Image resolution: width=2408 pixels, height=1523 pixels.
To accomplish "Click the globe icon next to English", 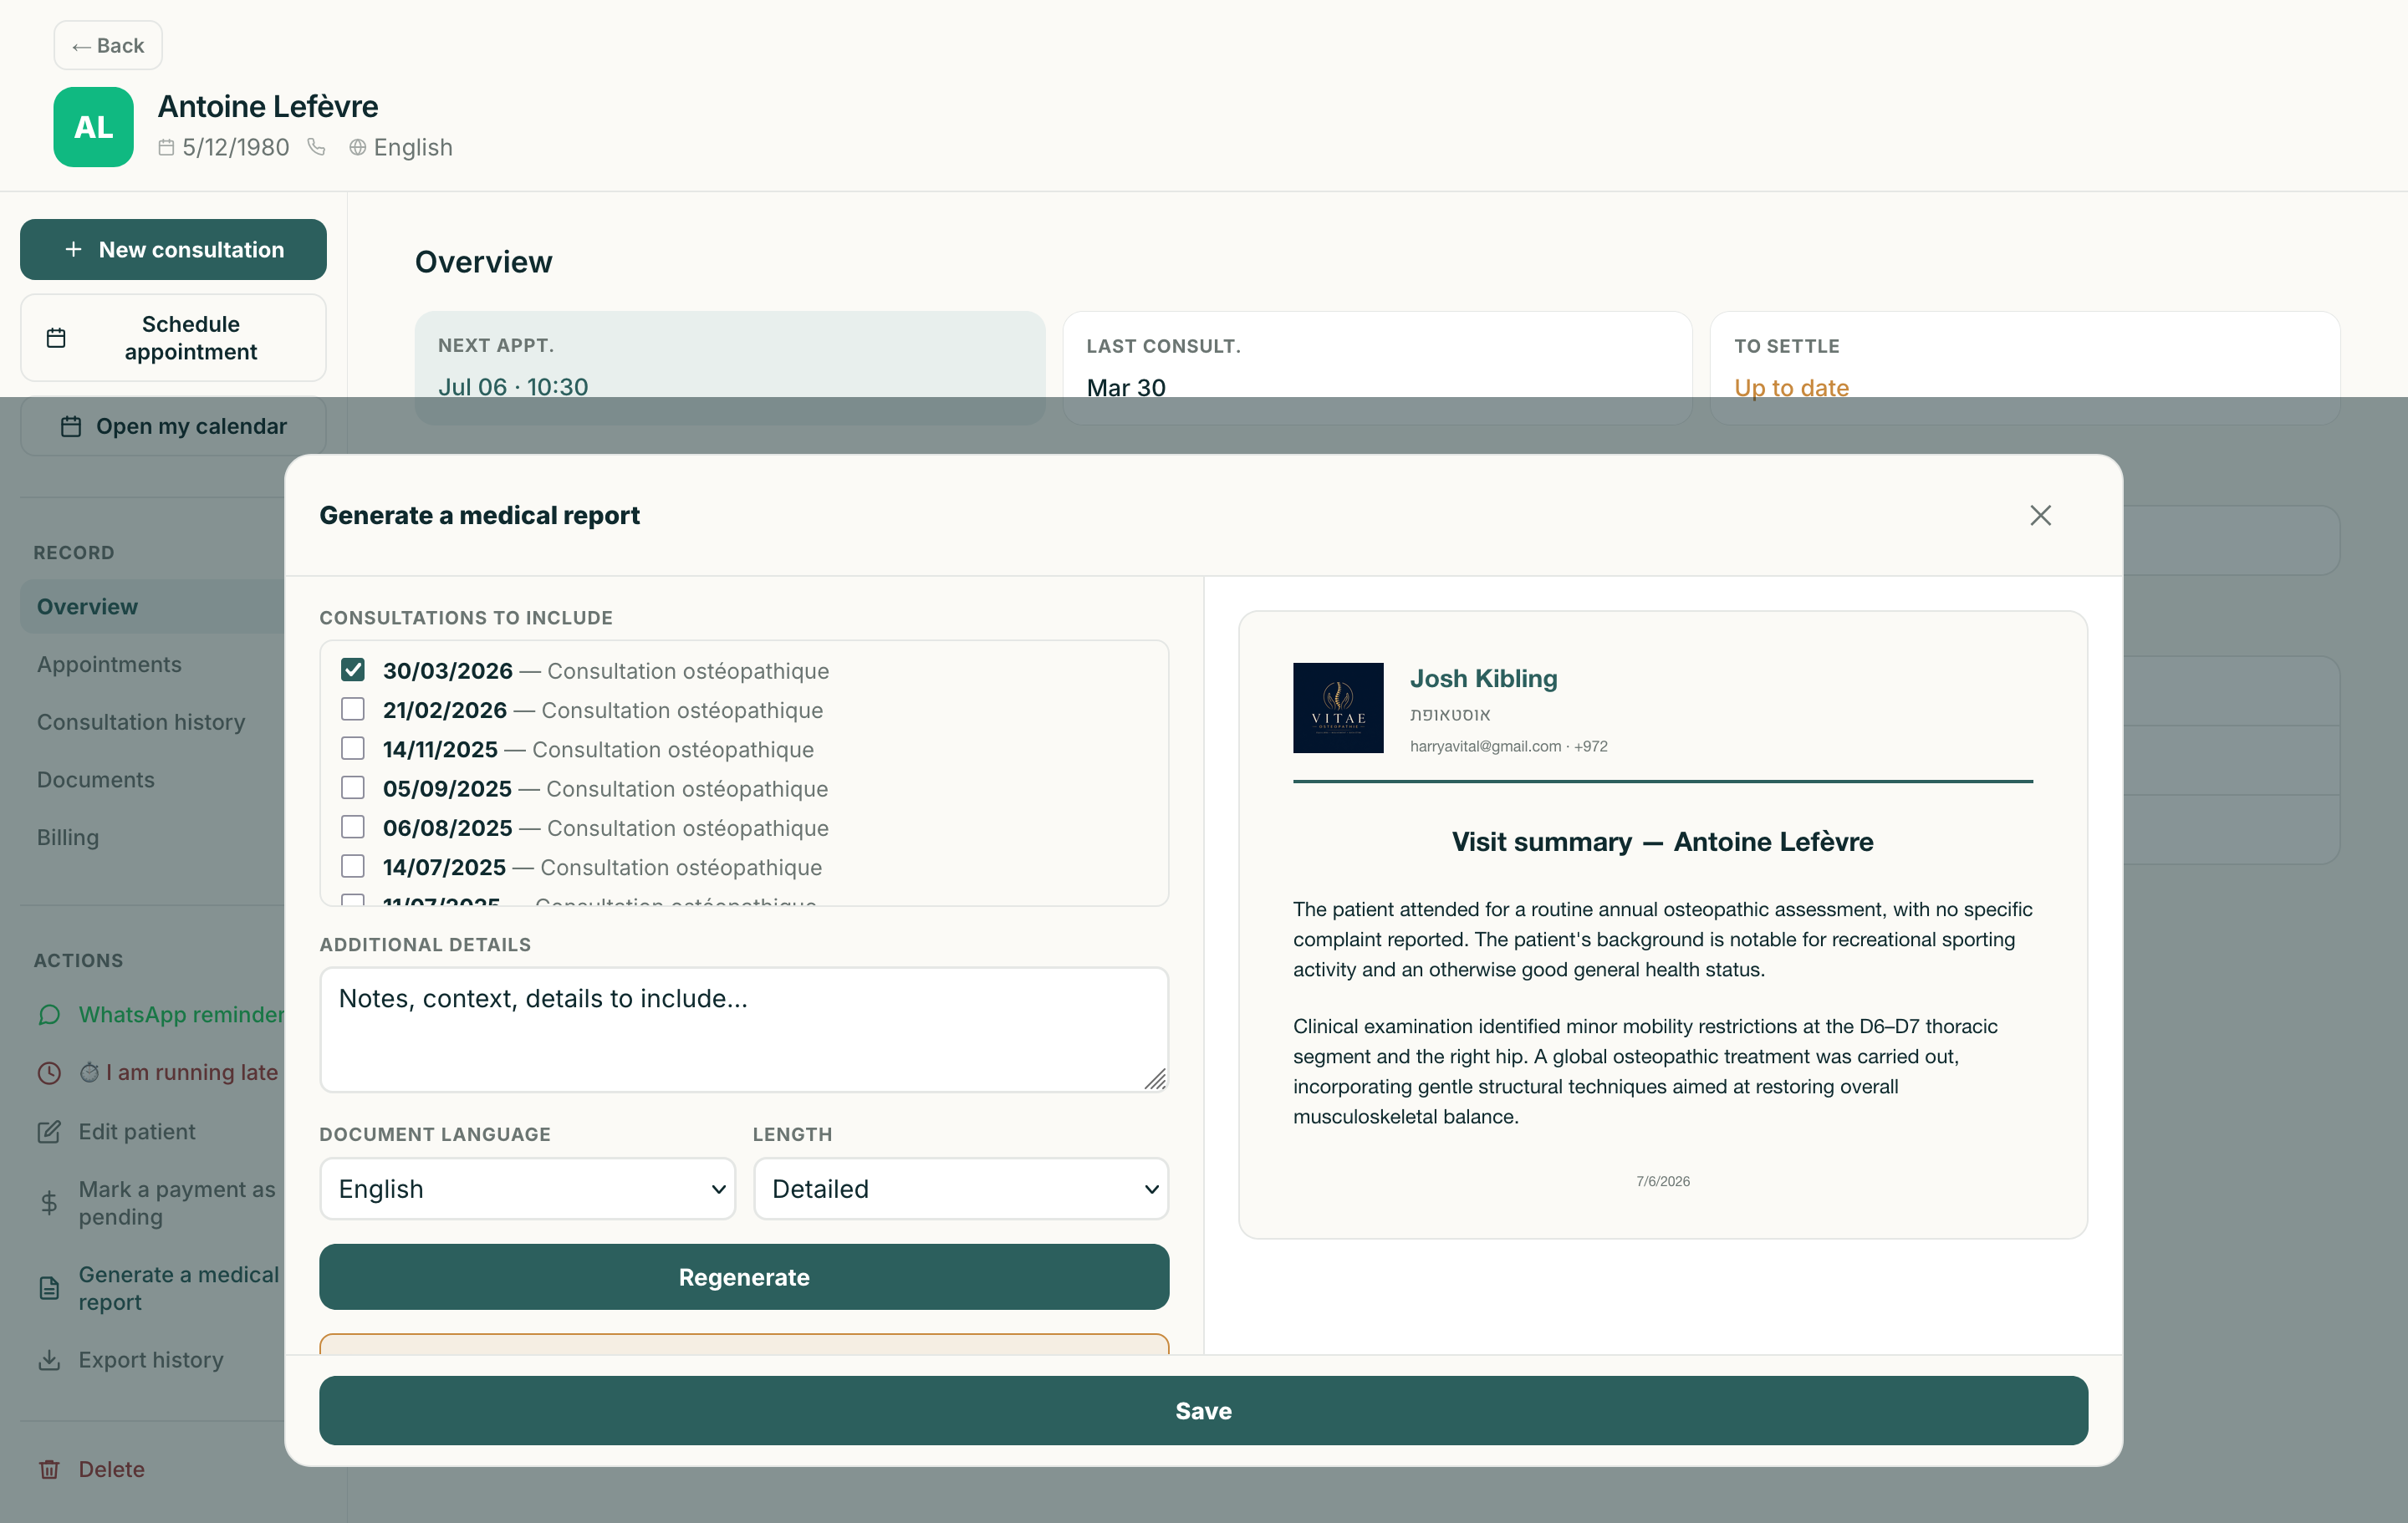I will (x=357, y=147).
